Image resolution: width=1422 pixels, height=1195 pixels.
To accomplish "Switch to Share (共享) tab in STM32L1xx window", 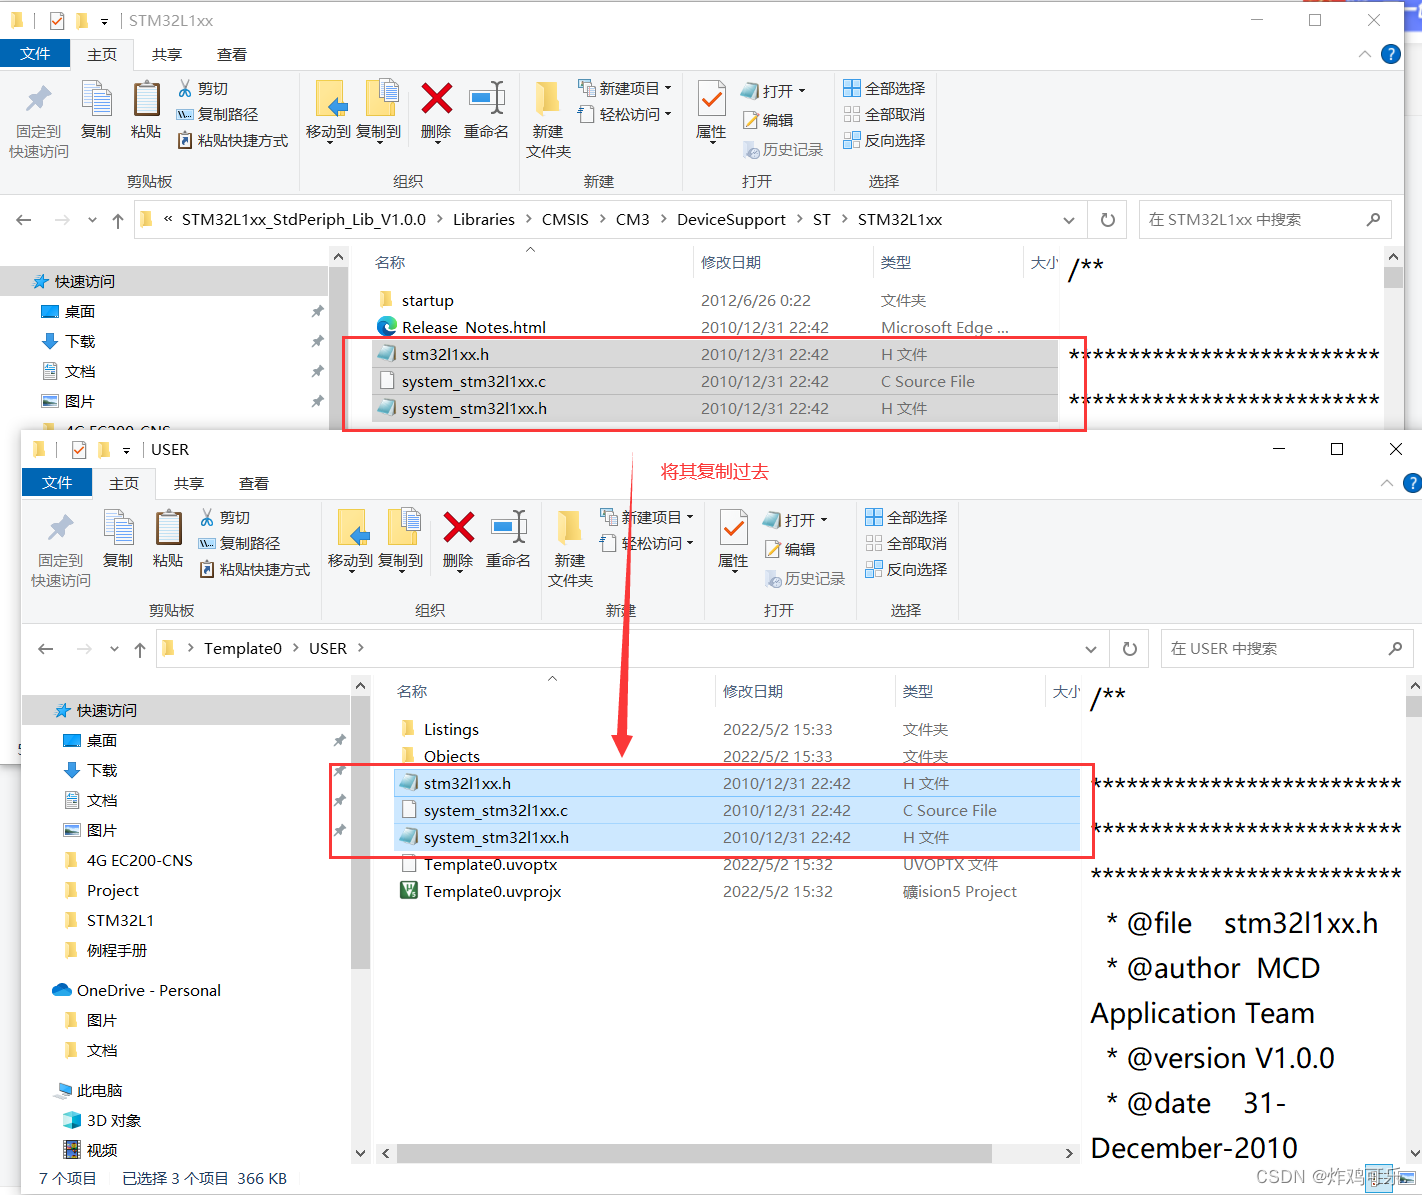I will [167, 54].
